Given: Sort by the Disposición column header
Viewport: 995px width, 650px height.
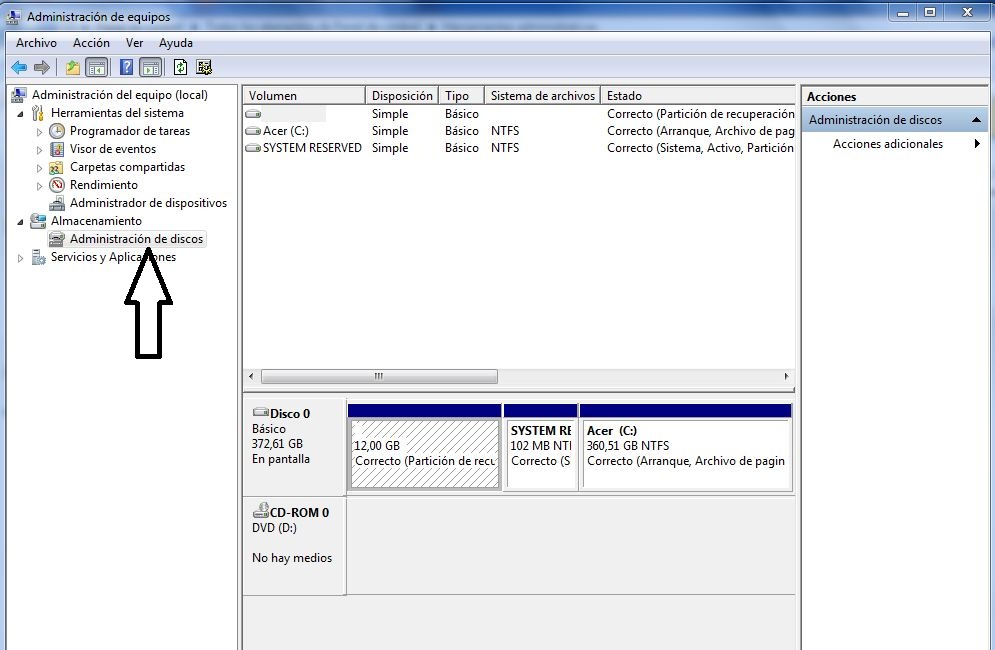Looking at the screenshot, I should pos(402,95).
